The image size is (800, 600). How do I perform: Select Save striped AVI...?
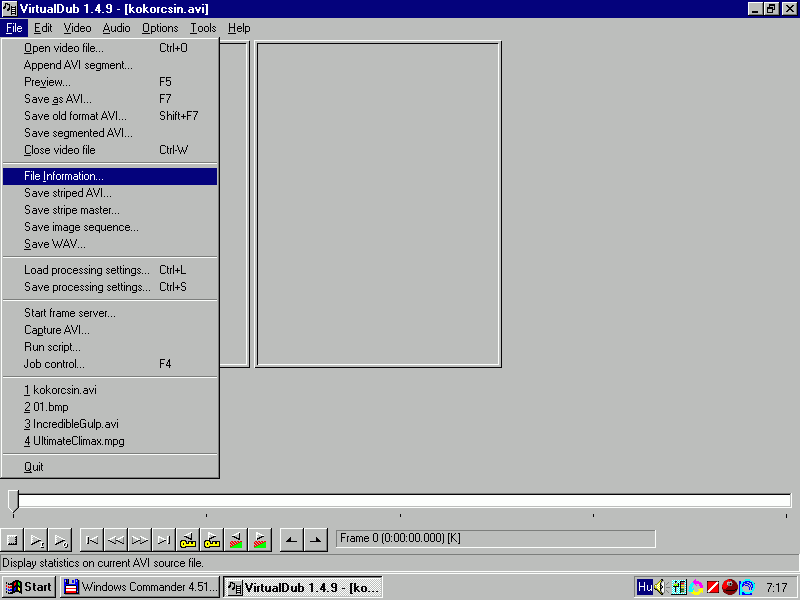[x=110, y=193]
